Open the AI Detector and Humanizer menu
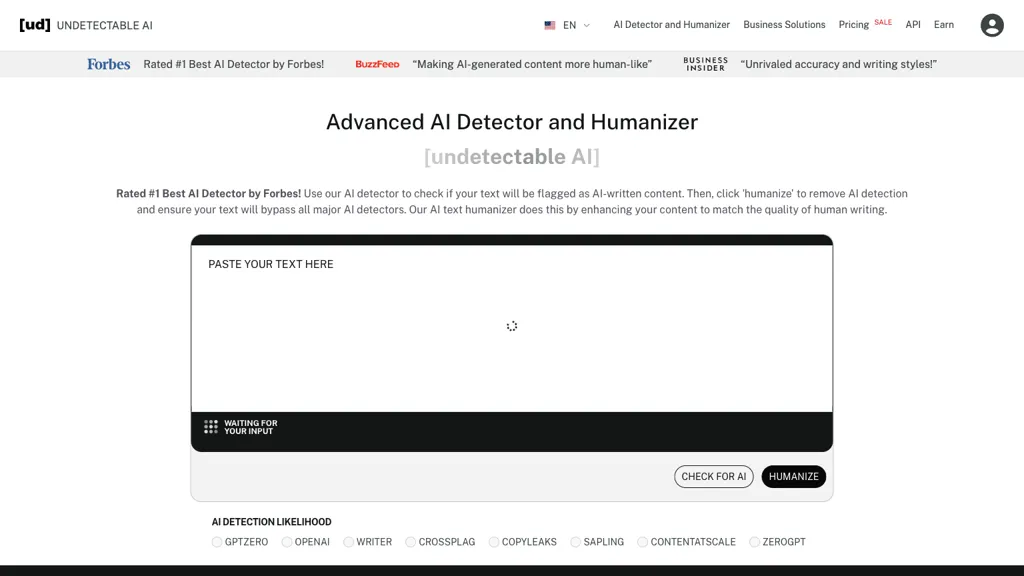Image resolution: width=1024 pixels, height=576 pixels. point(671,25)
